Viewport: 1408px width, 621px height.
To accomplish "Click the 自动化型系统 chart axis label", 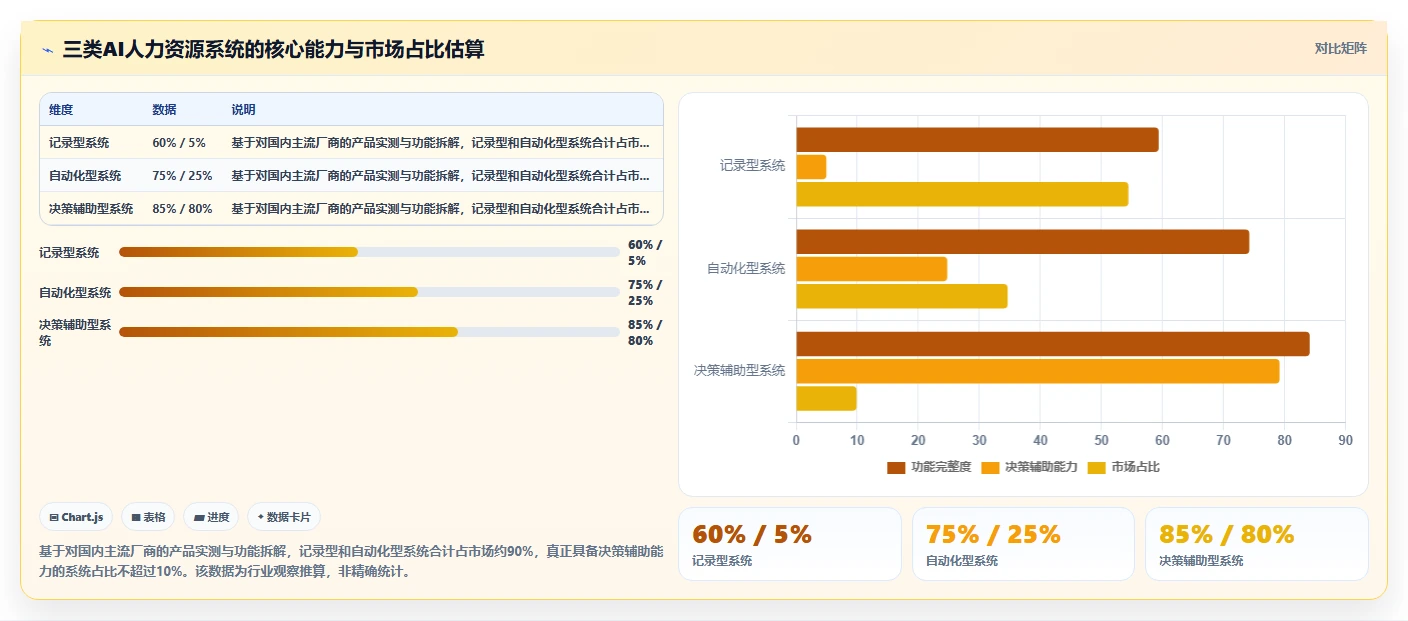I will pyautogui.click(x=746, y=268).
